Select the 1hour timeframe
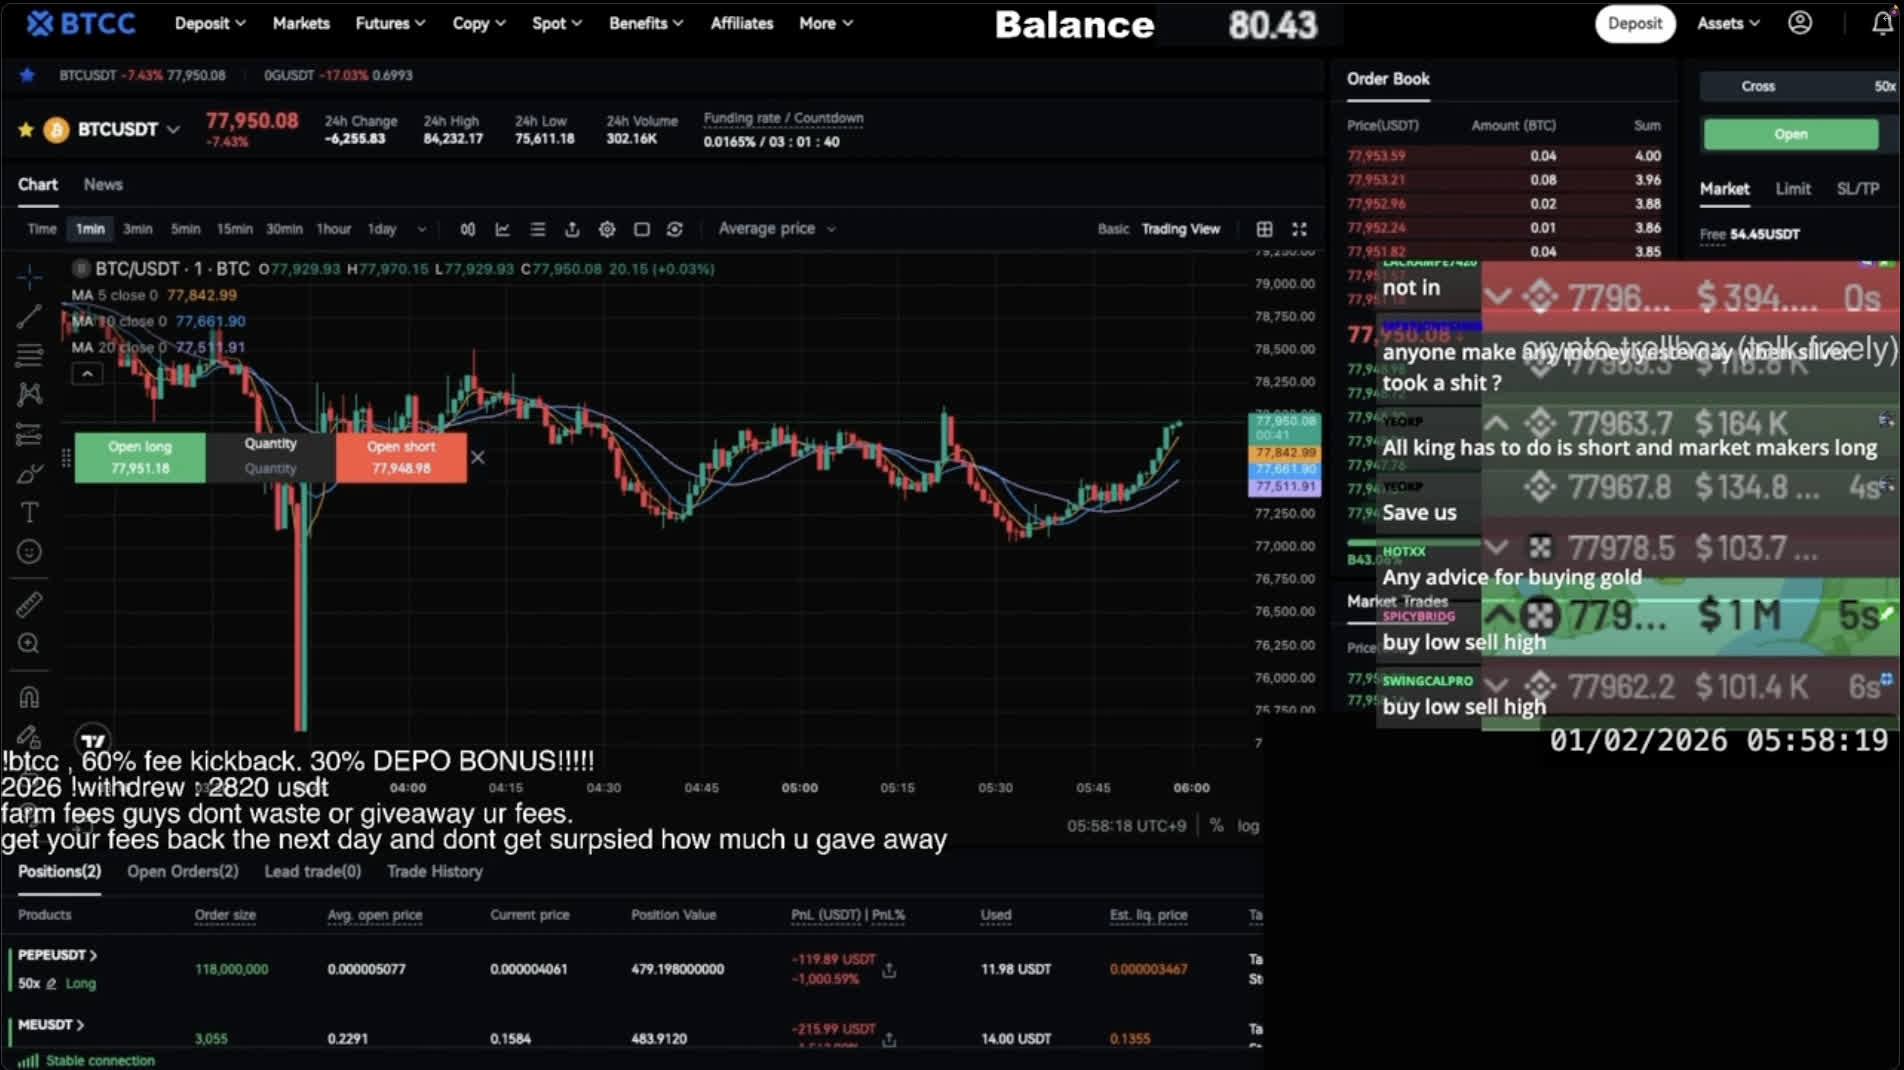1904x1070 pixels. 334,229
